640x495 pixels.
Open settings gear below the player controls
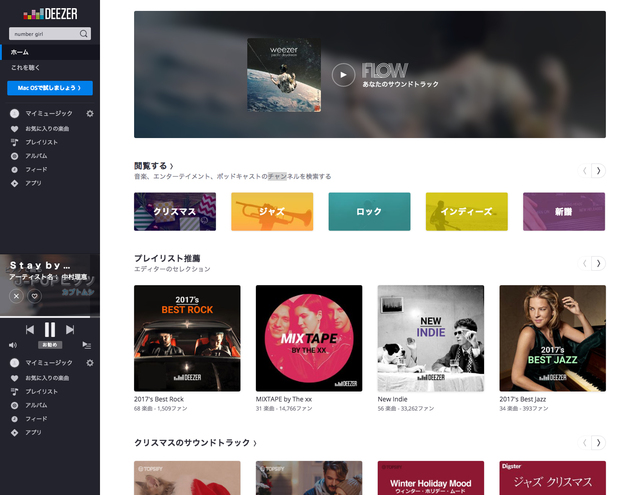tap(90, 363)
